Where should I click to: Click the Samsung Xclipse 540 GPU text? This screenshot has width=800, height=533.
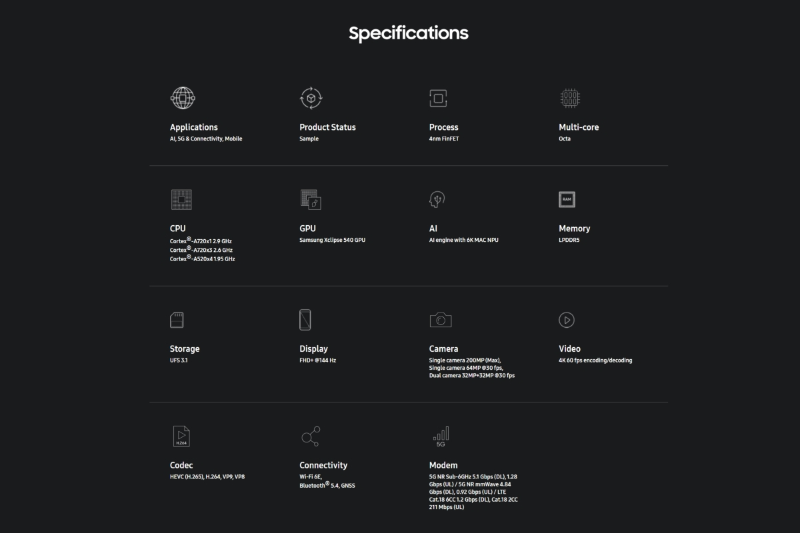(332, 240)
